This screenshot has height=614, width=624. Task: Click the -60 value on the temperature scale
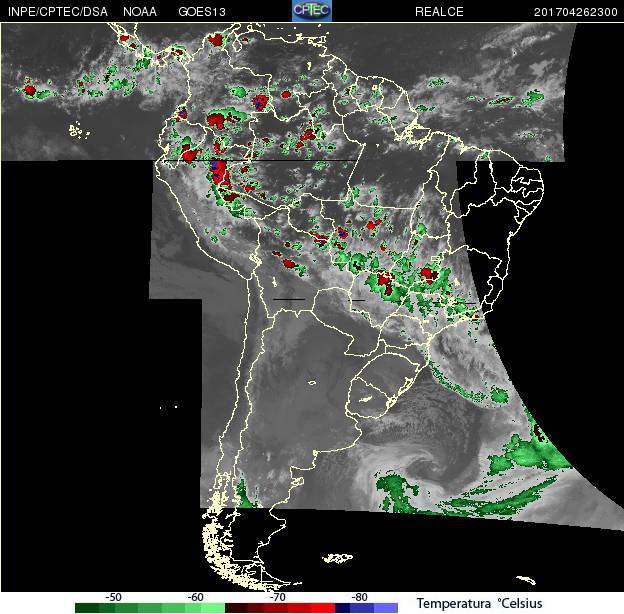point(195,597)
